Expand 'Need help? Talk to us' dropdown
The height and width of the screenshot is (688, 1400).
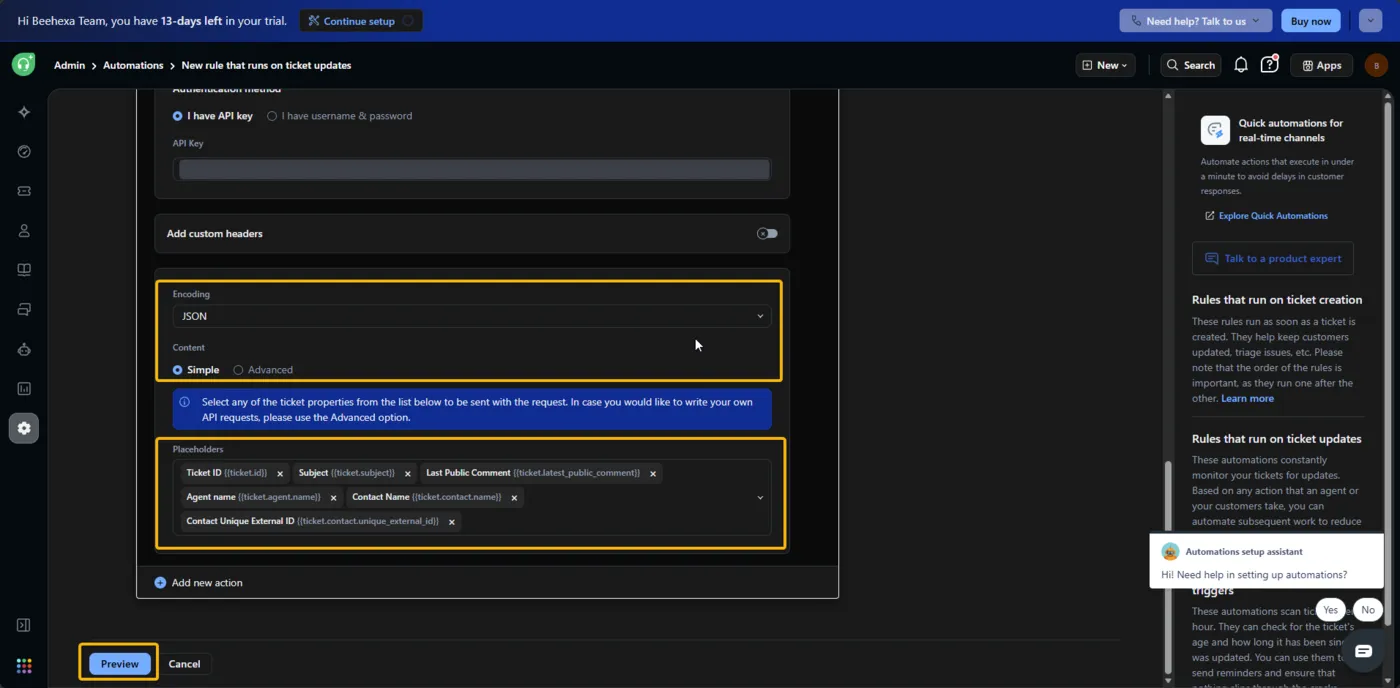point(1196,20)
